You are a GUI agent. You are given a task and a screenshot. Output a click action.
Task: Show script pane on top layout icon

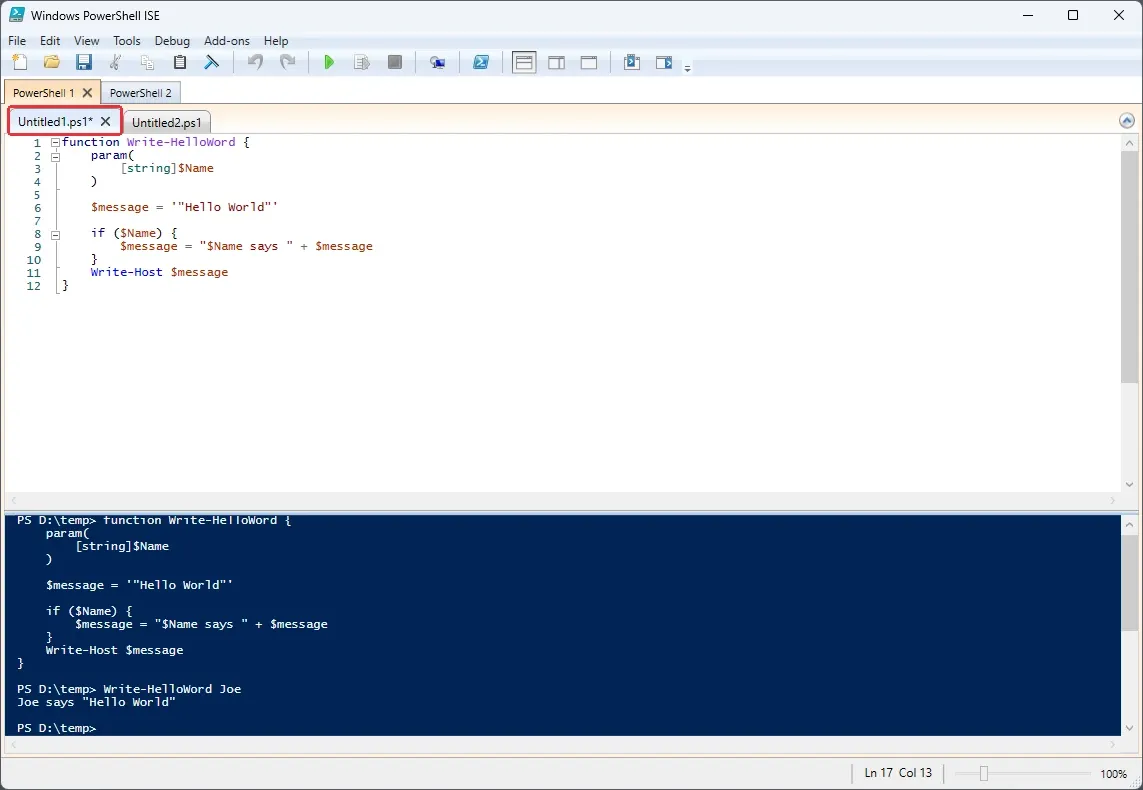tap(524, 62)
